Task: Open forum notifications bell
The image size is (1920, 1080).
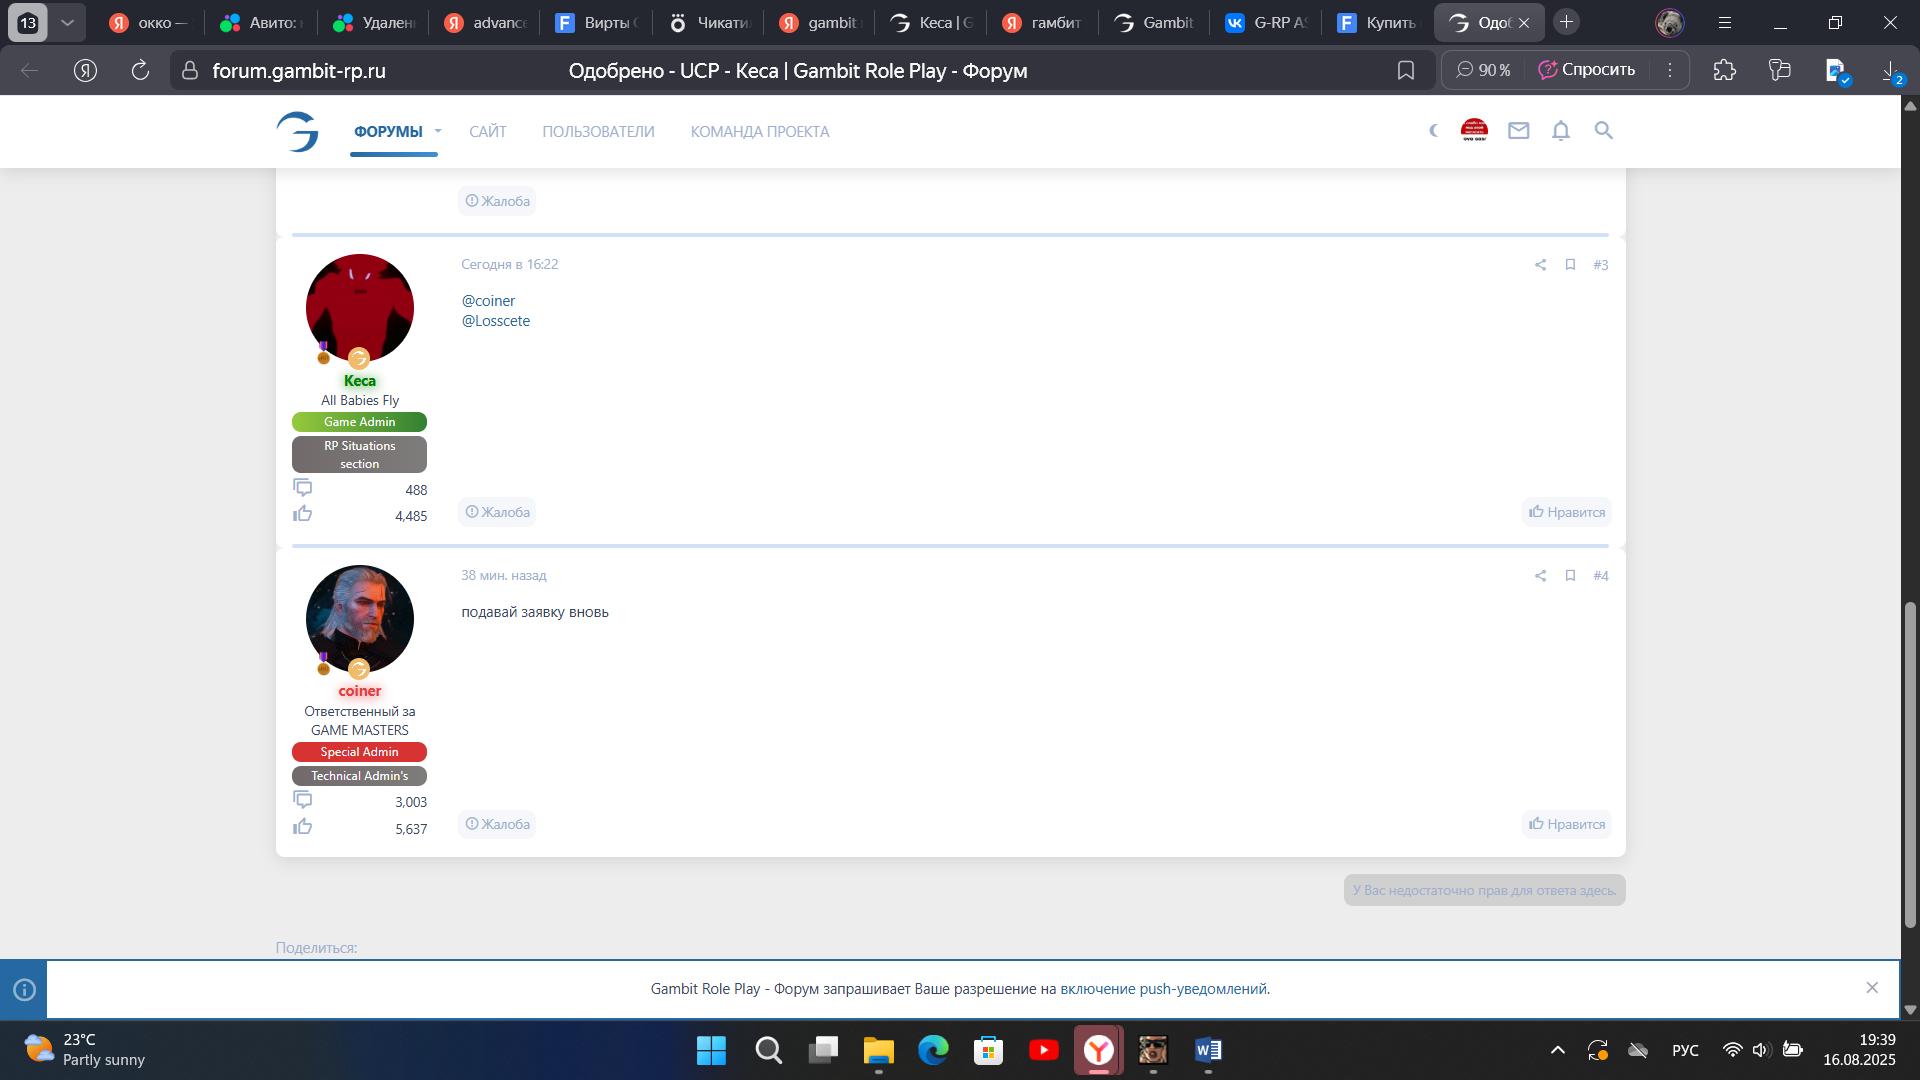Action: (1560, 131)
